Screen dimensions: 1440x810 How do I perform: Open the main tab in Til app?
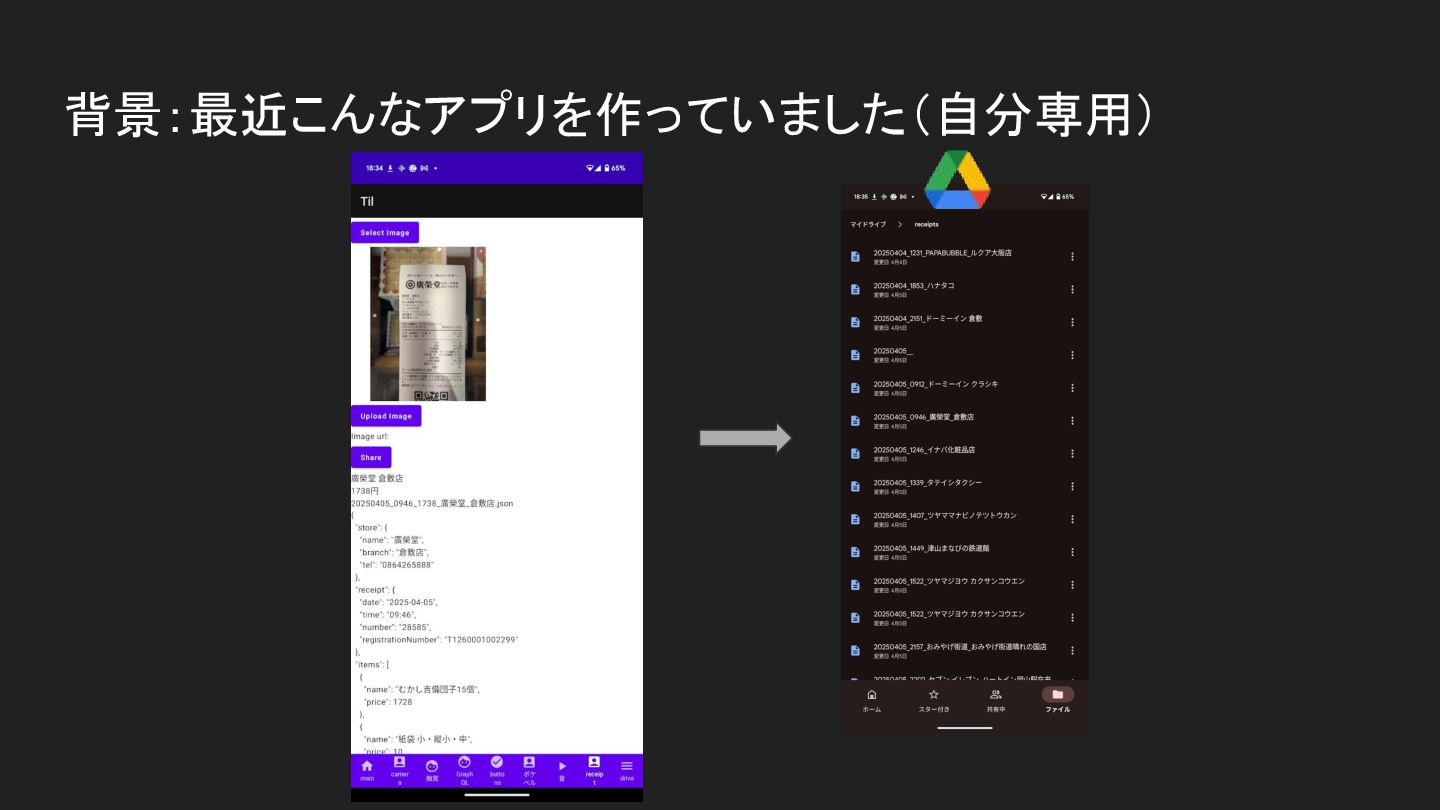click(367, 770)
